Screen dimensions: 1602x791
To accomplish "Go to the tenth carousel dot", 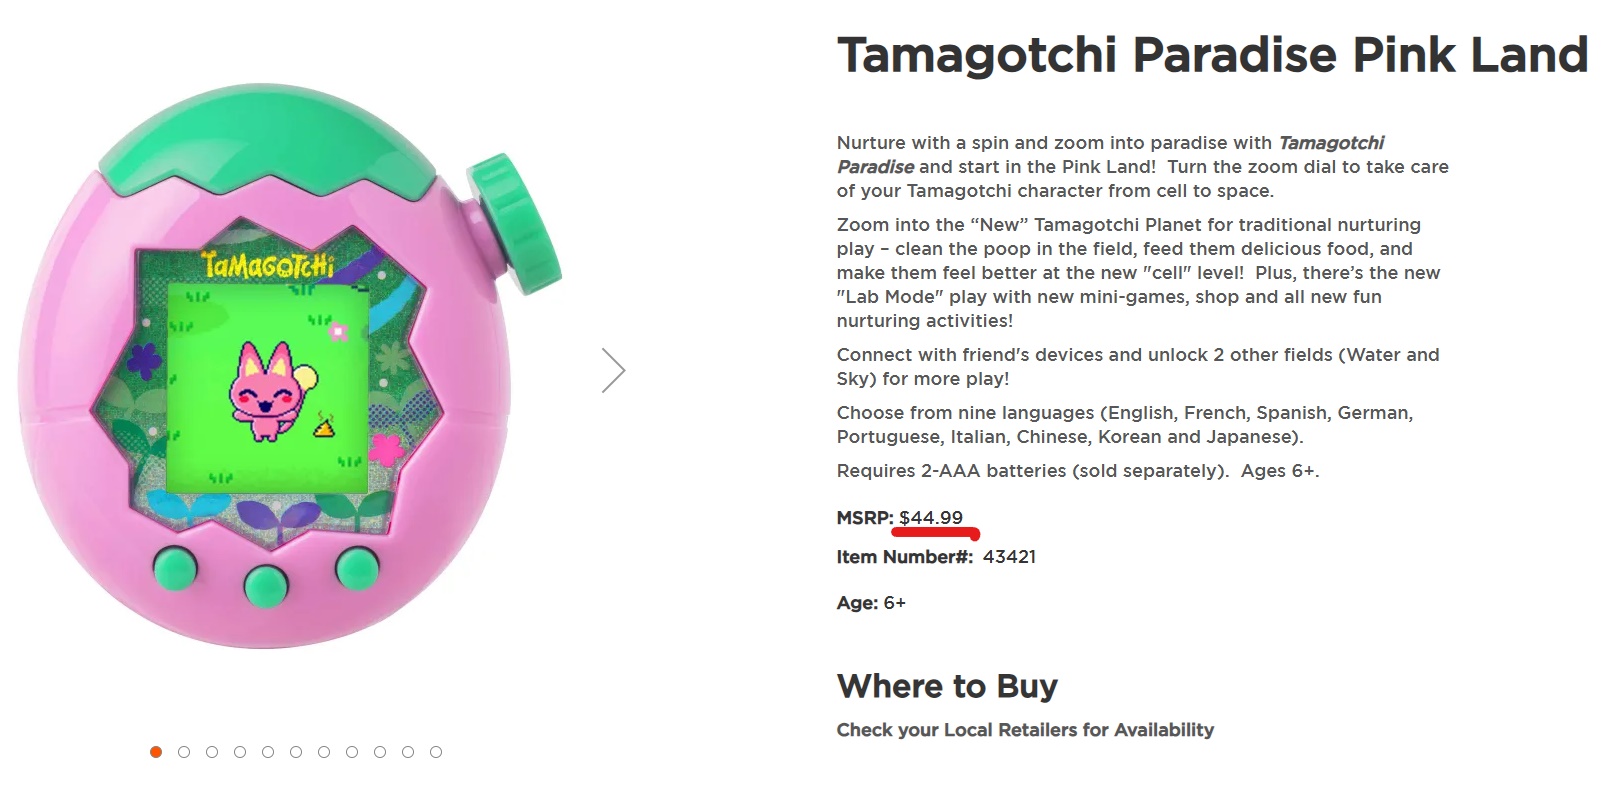I will (408, 752).
